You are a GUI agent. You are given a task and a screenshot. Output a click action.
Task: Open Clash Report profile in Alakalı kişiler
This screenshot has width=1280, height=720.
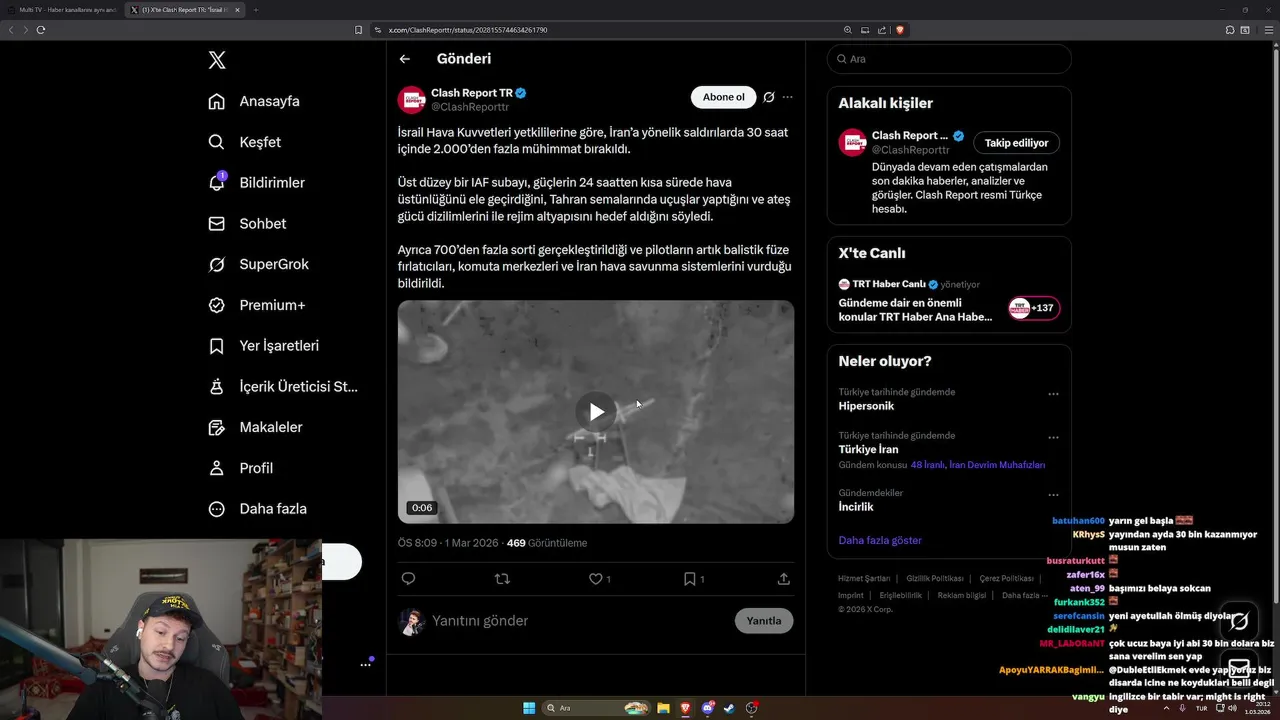pyautogui.click(x=909, y=135)
